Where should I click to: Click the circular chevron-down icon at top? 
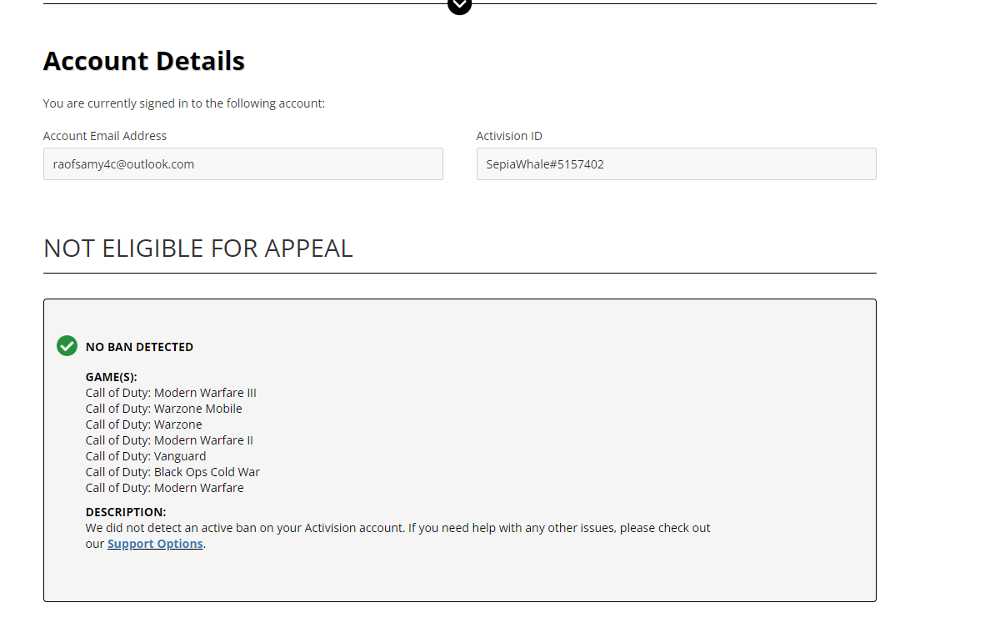459,4
